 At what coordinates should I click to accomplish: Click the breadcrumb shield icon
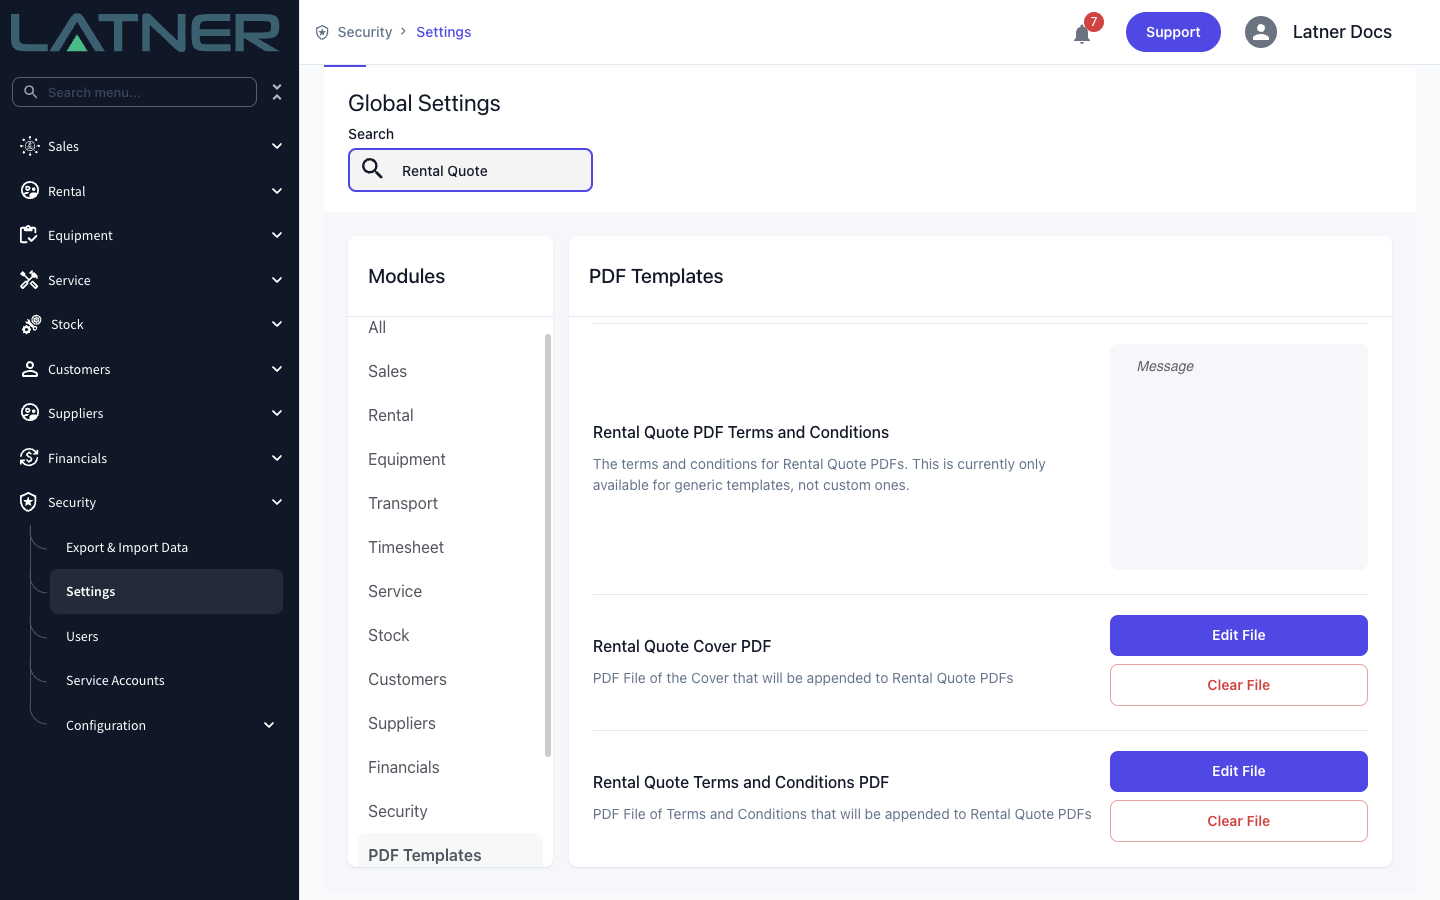pyautogui.click(x=322, y=32)
